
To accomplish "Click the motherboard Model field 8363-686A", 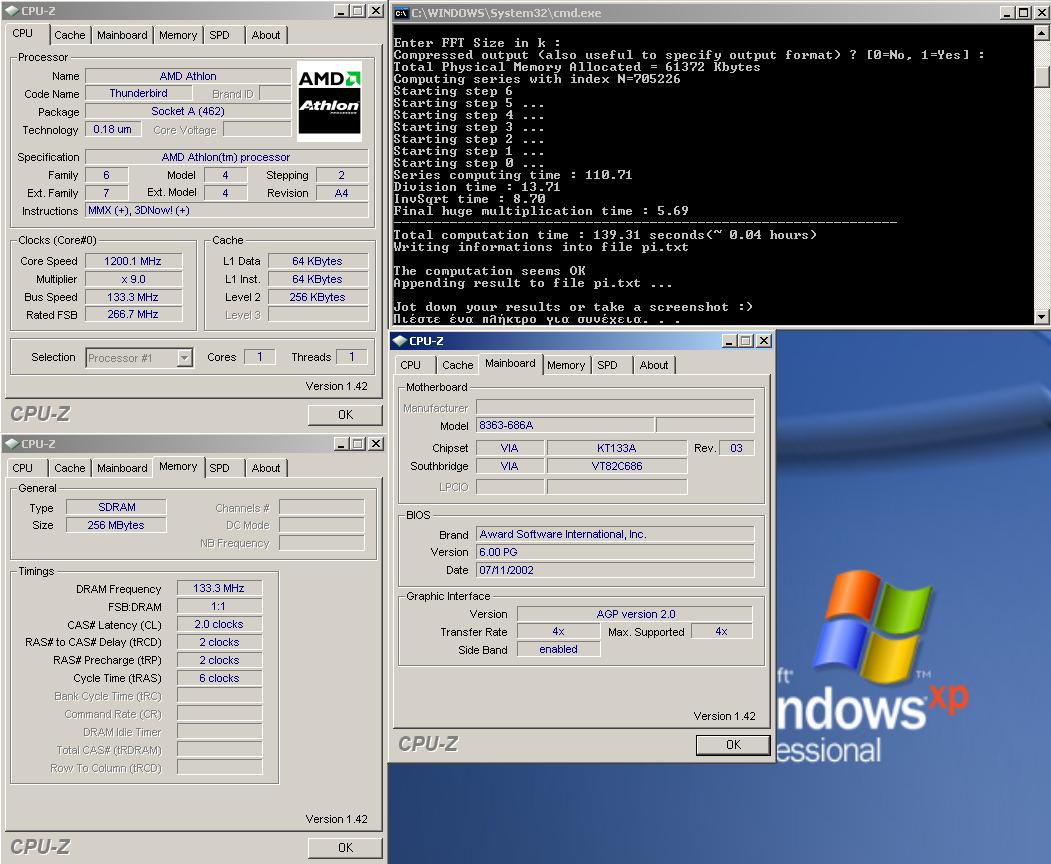I will point(565,425).
